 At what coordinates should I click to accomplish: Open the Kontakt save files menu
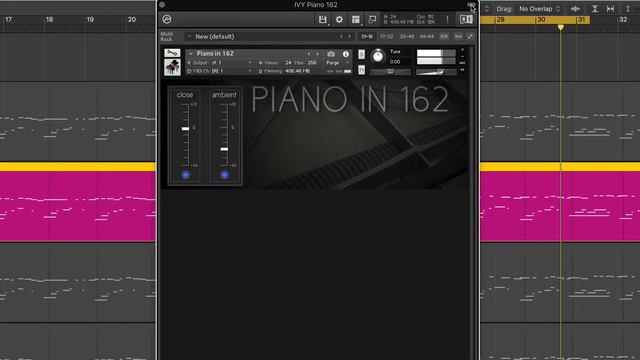click(x=323, y=19)
